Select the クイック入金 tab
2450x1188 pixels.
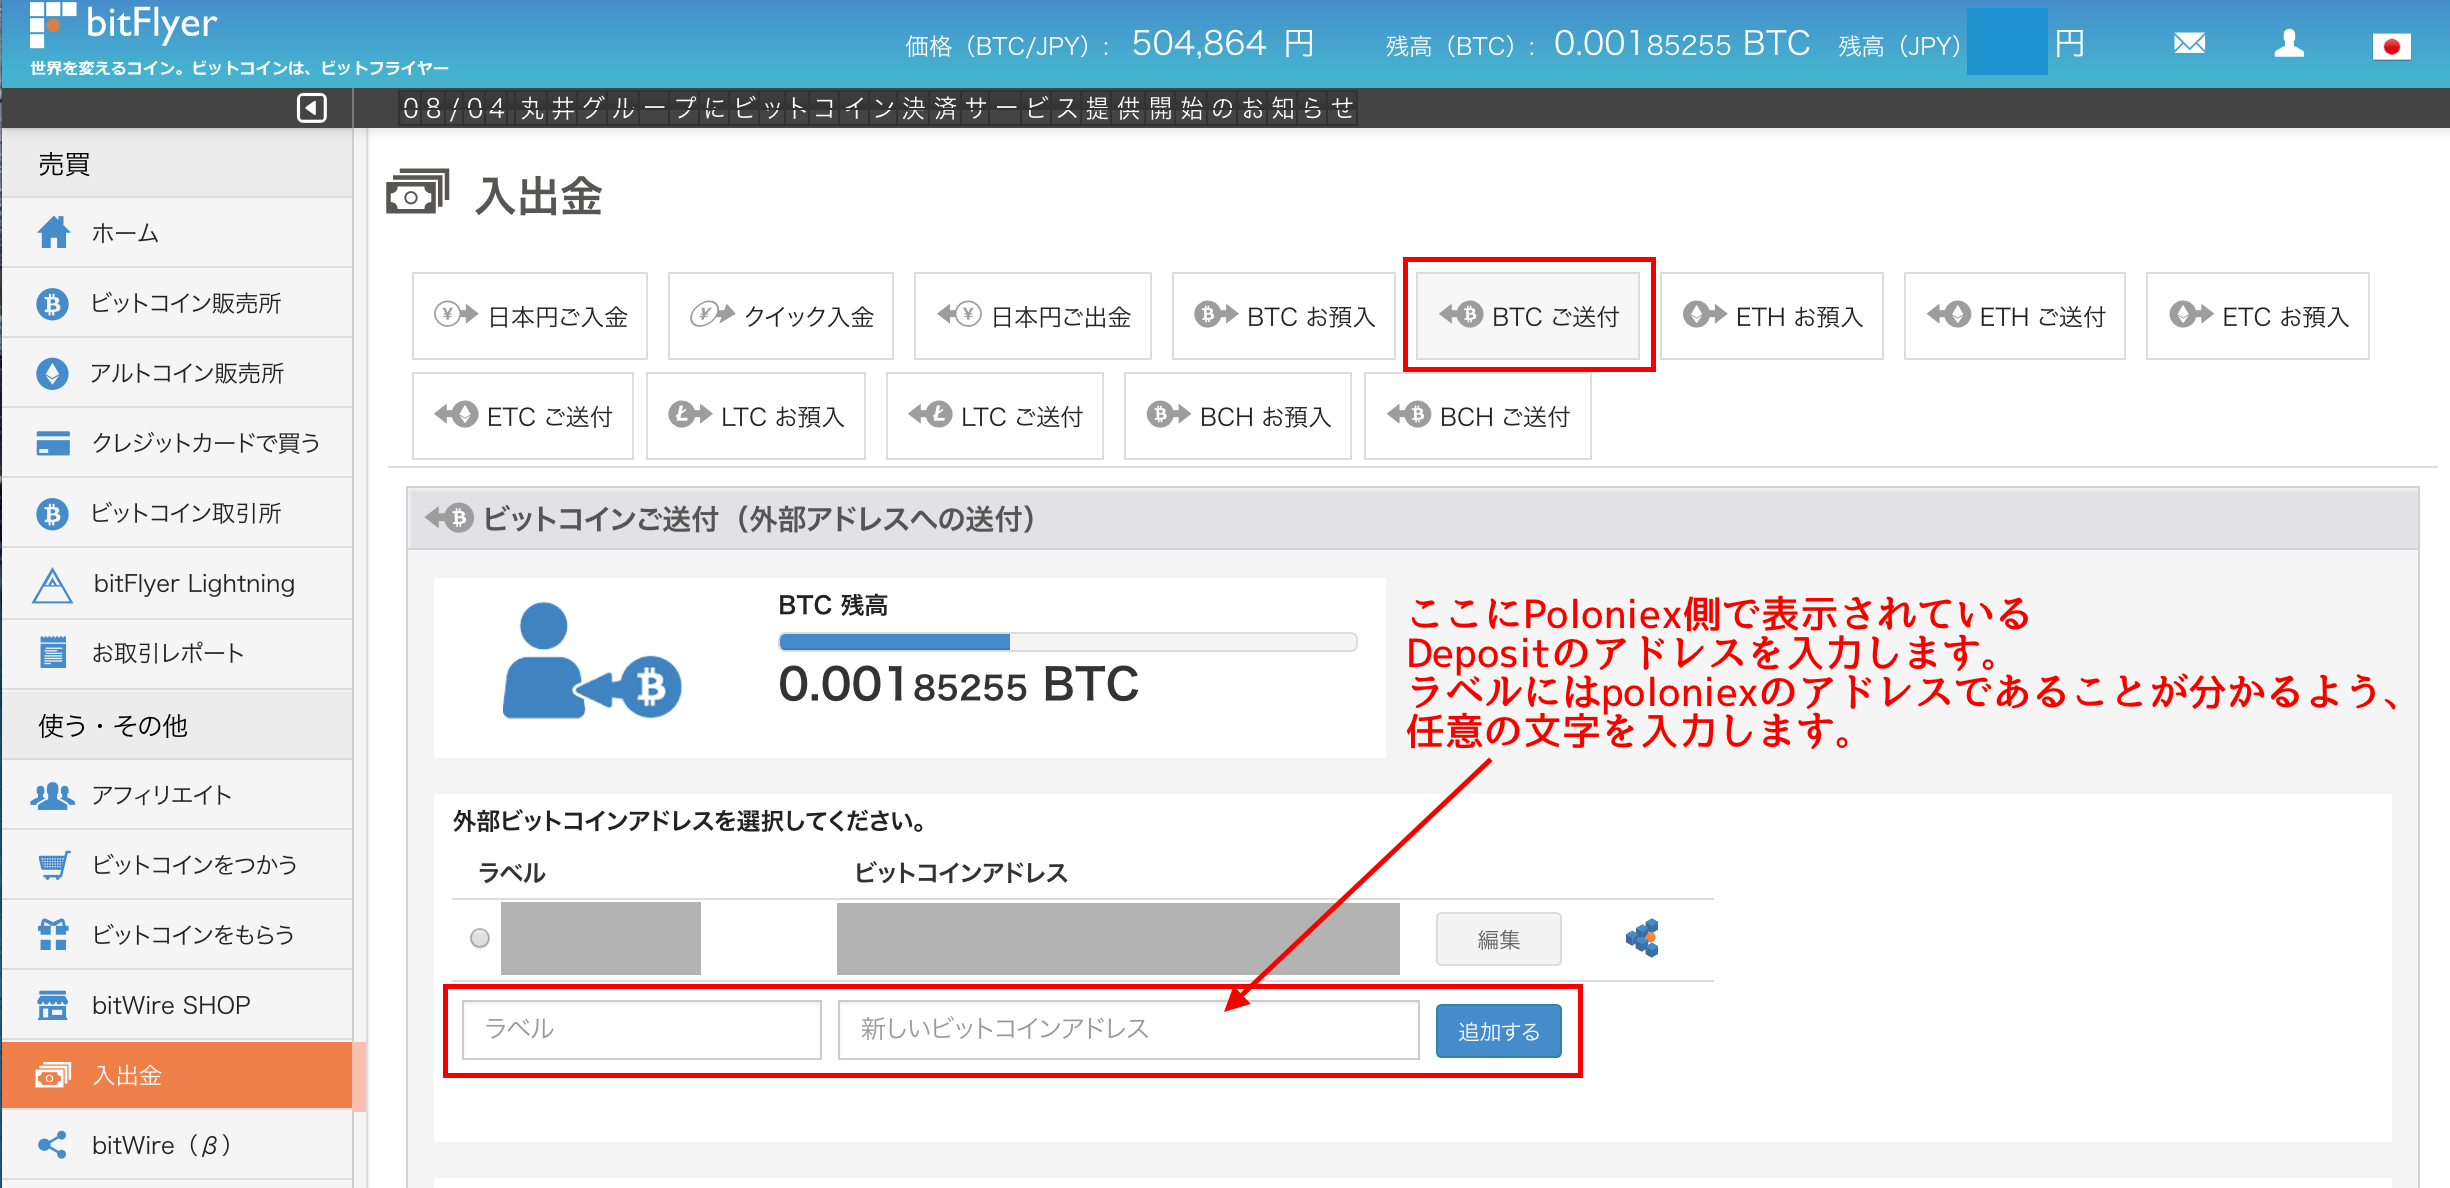pyautogui.click(x=781, y=316)
